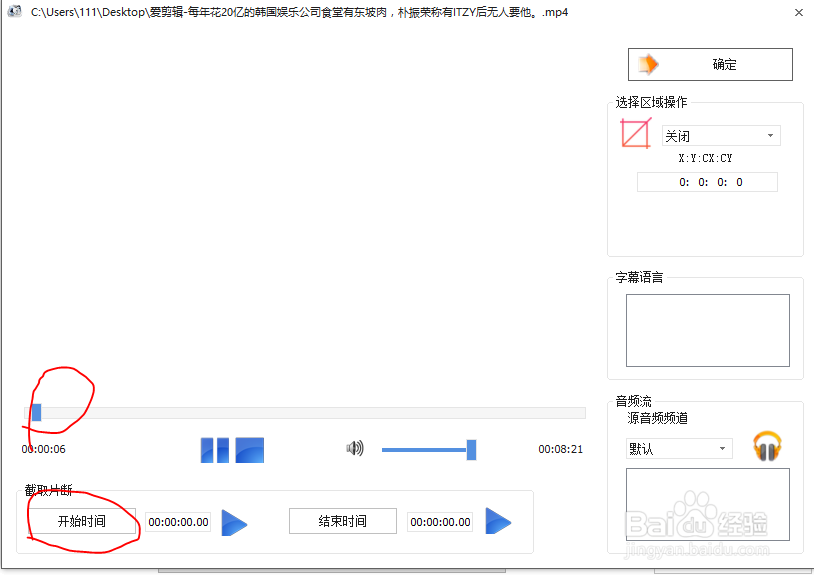Click the headphones audio stream icon
This screenshot has height=578, width=814.
767,447
